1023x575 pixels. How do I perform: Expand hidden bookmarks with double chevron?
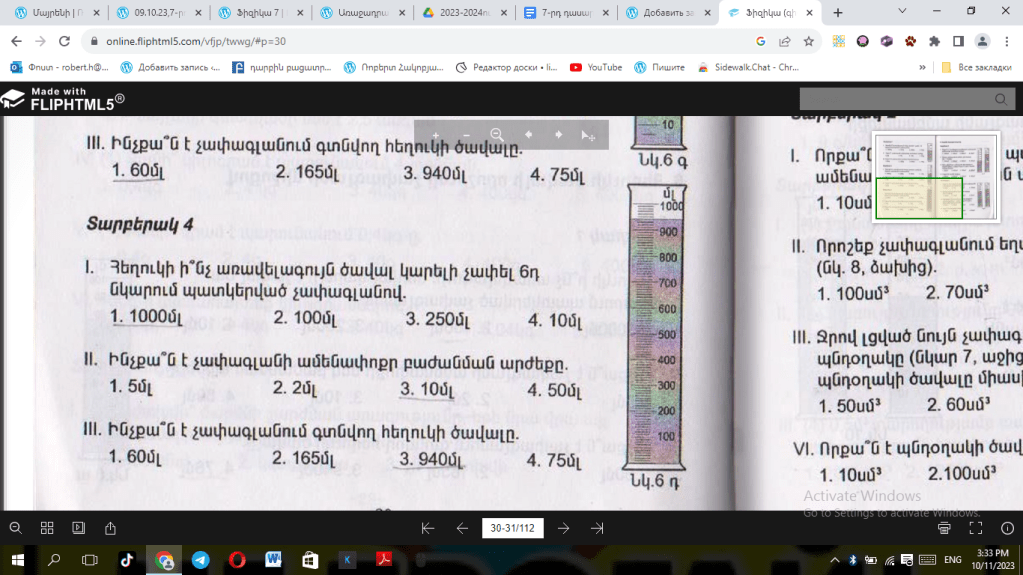pos(922,67)
